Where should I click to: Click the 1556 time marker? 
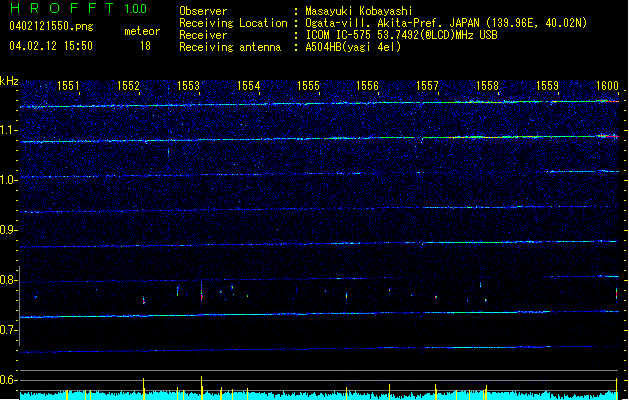coord(367,86)
